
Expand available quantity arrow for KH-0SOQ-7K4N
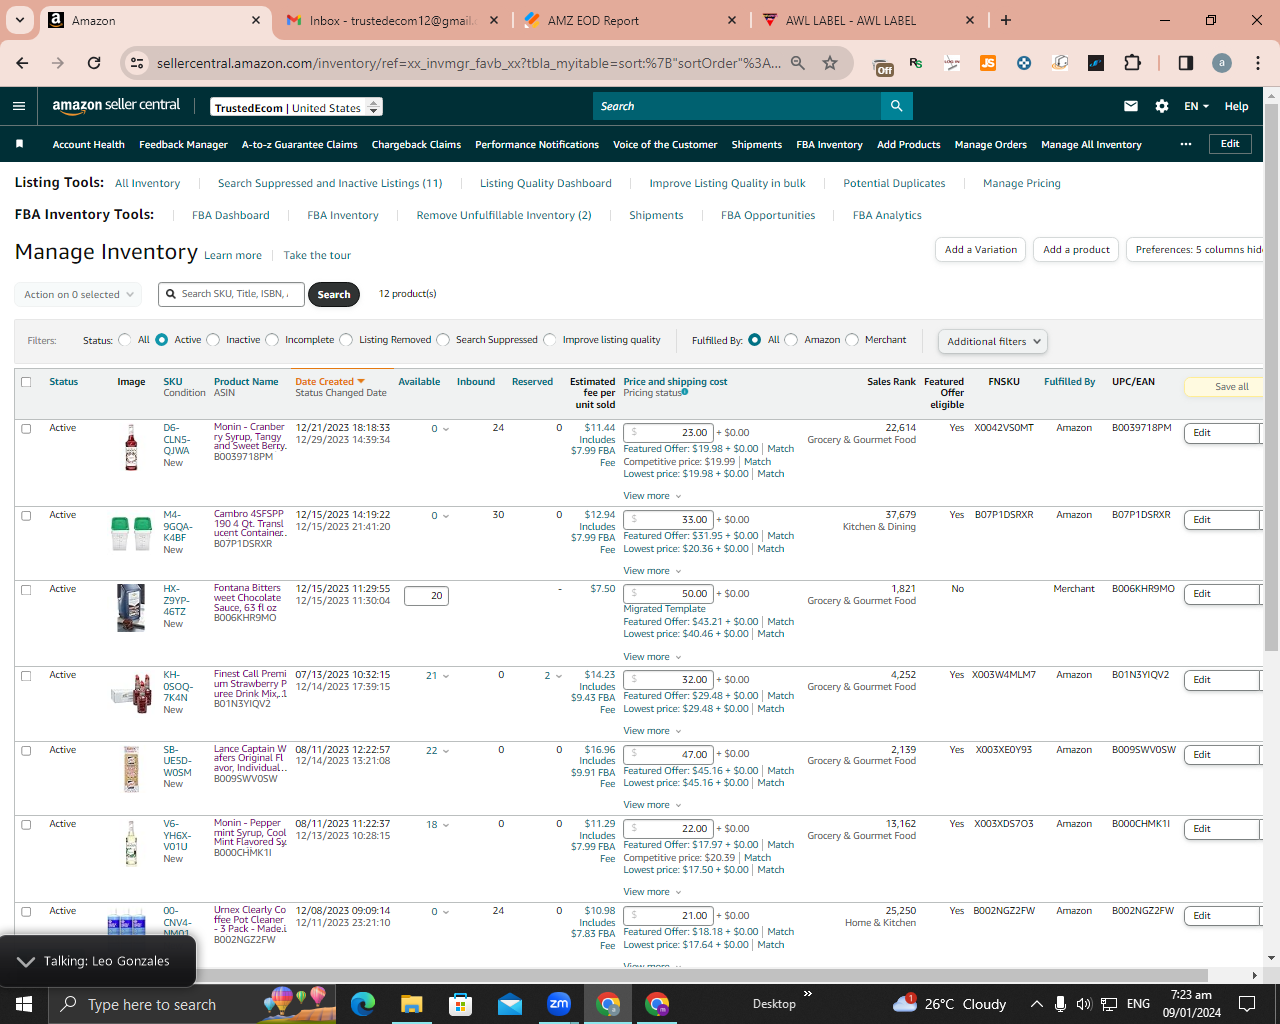click(446, 676)
